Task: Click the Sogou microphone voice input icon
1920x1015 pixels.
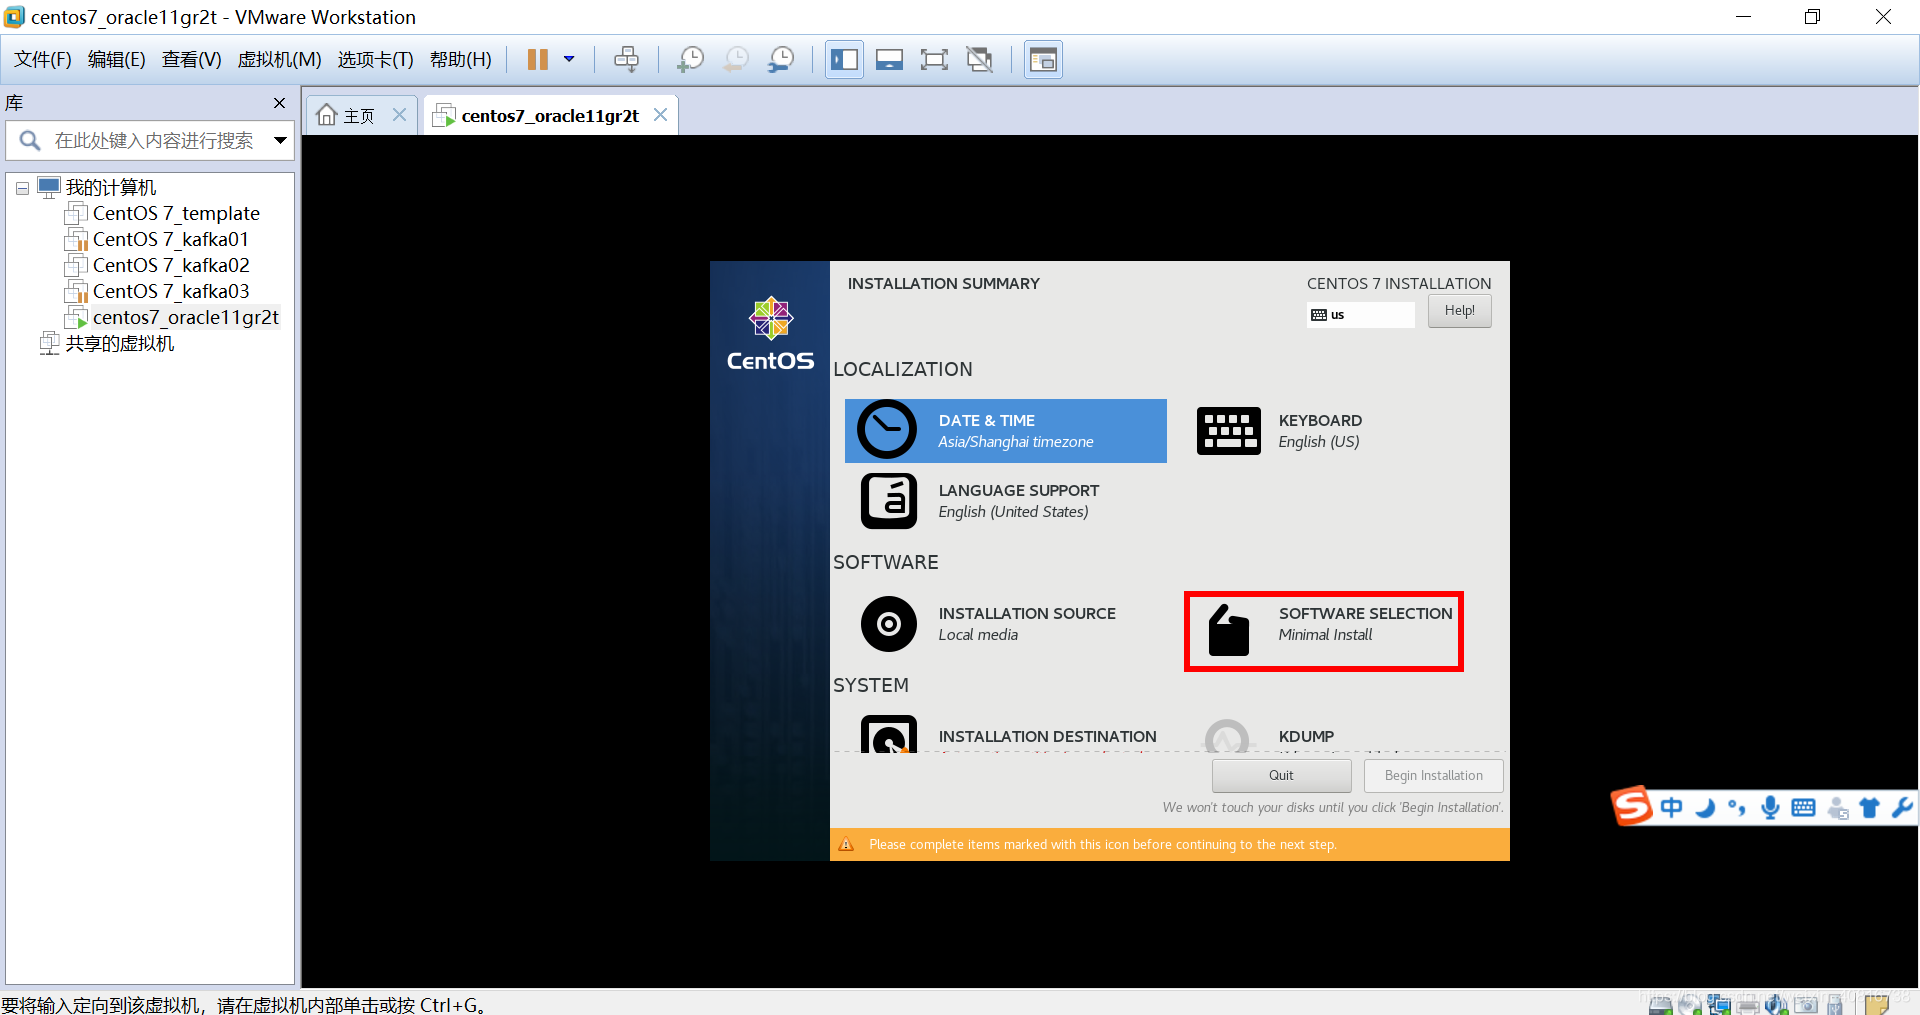Action: (1770, 808)
